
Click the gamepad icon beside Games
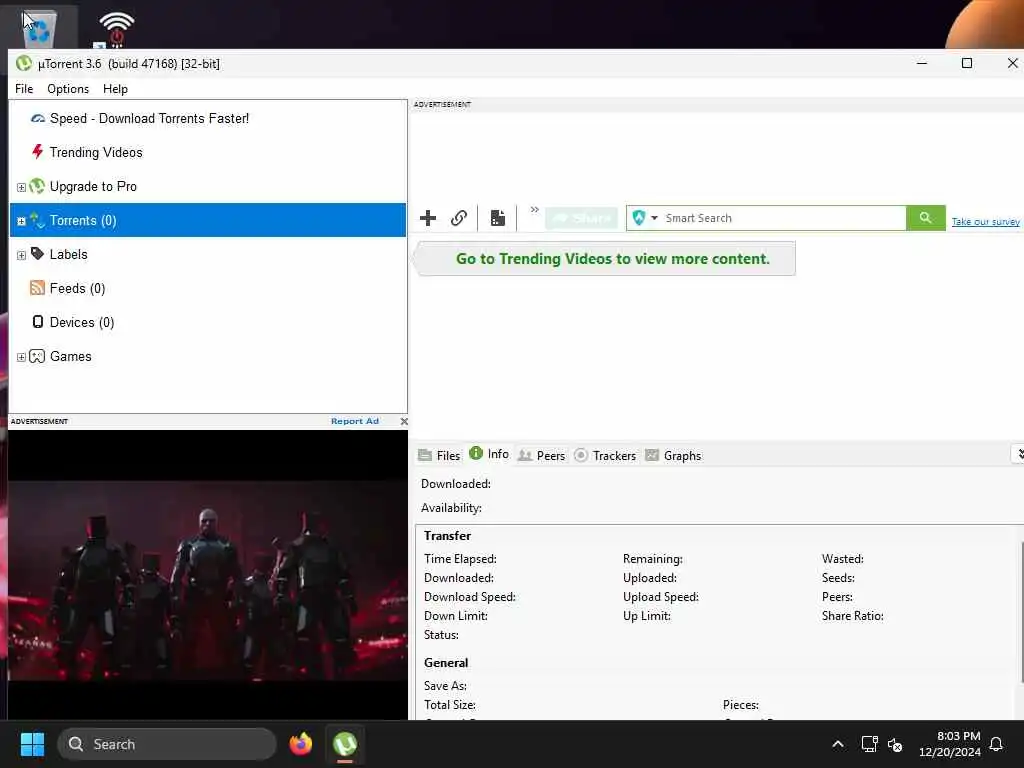point(37,356)
